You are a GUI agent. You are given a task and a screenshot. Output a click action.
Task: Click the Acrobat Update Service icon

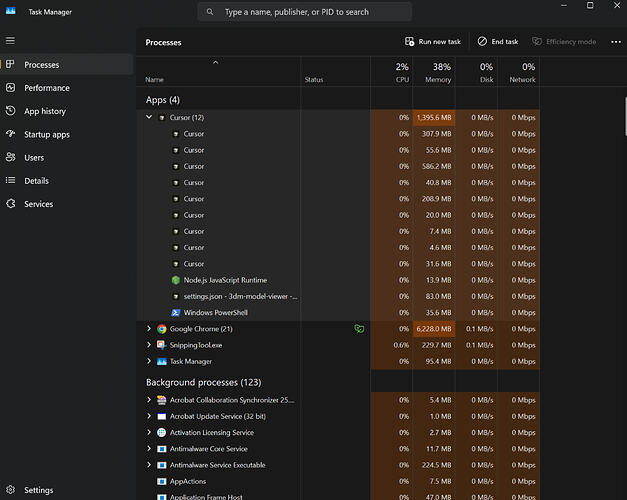[x=162, y=416]
